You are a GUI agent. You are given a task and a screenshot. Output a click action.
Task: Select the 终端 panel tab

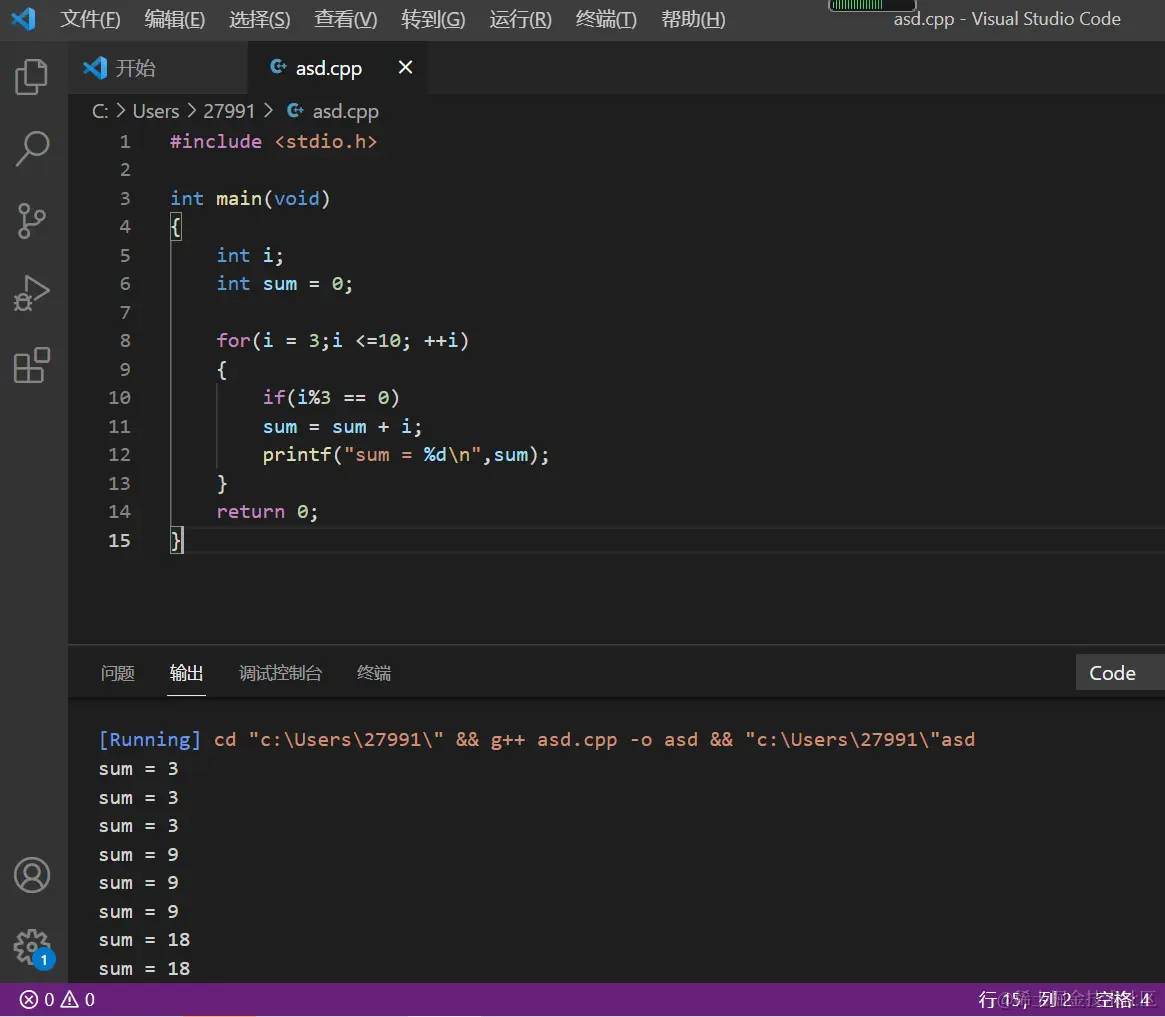[374, 673]
